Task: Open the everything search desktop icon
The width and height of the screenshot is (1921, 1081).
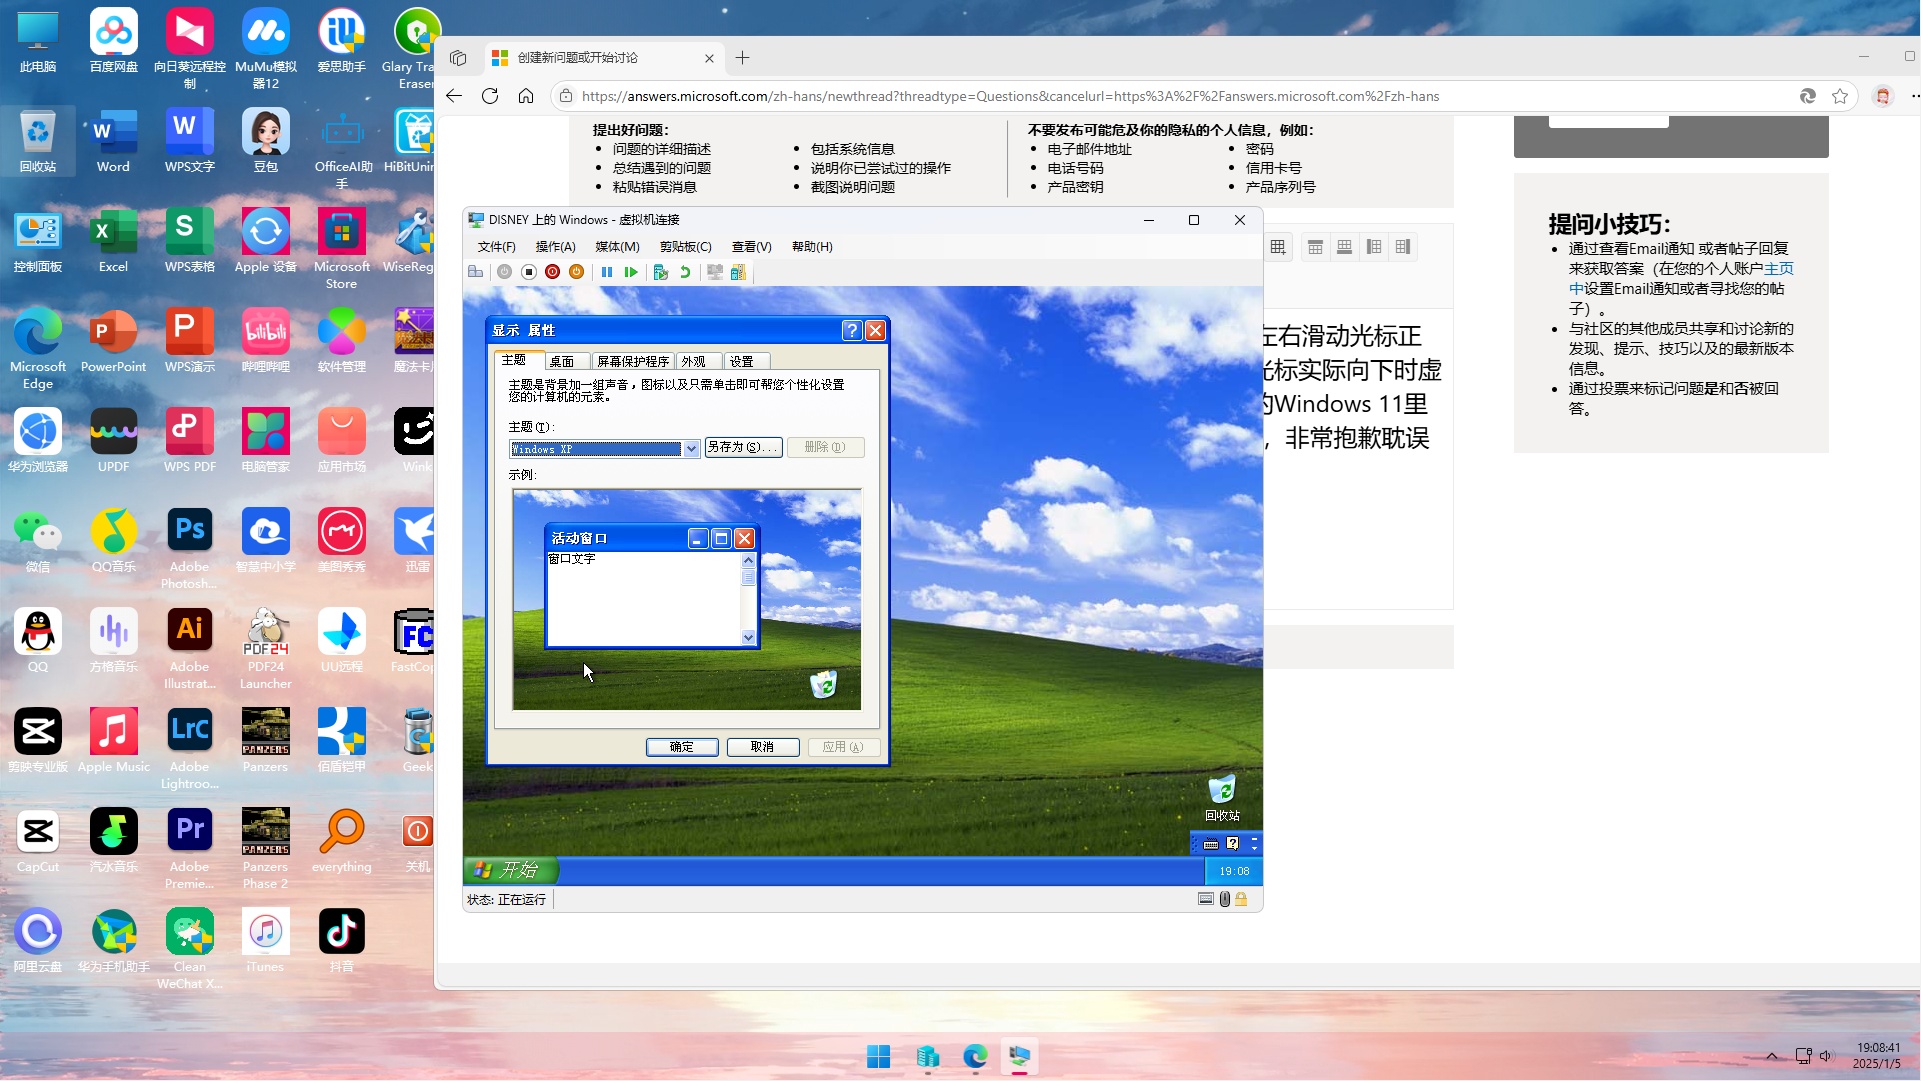Action: click(342, 842)
